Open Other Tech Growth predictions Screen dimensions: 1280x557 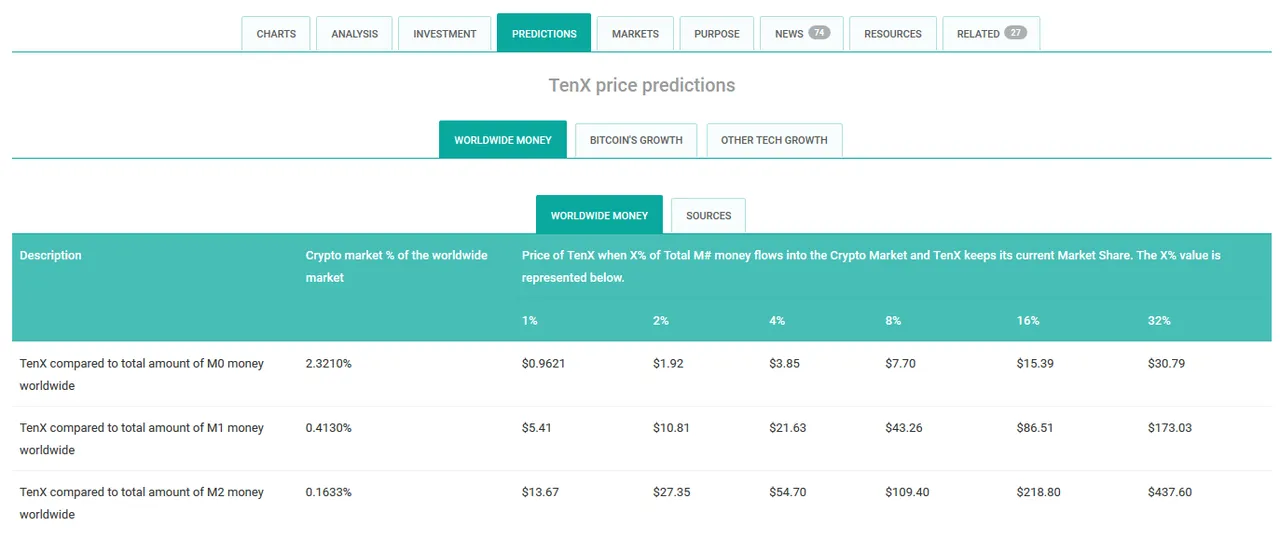pyautogui.click(x=774, y=140)
